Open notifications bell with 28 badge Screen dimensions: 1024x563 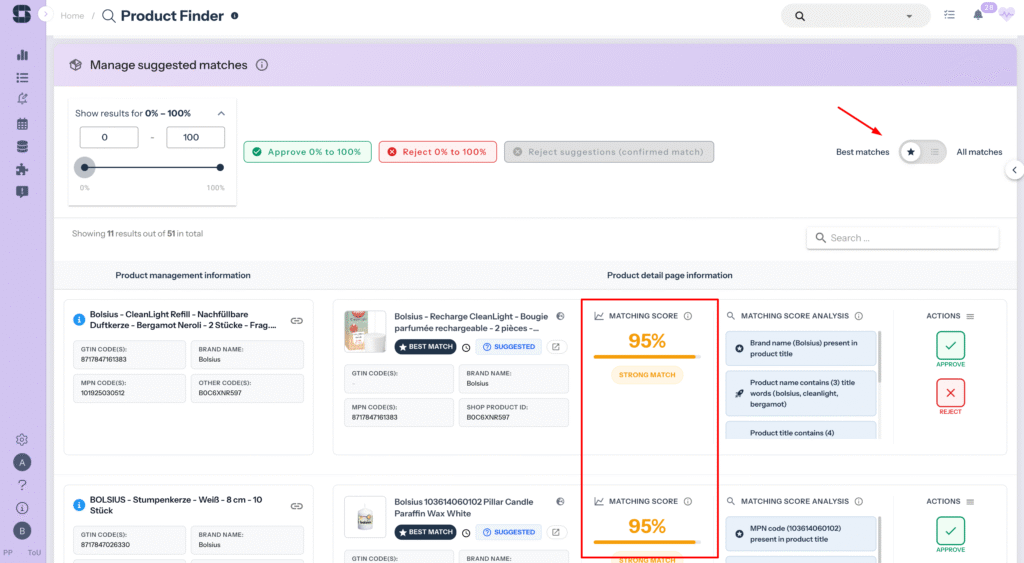tap(978, 16)
